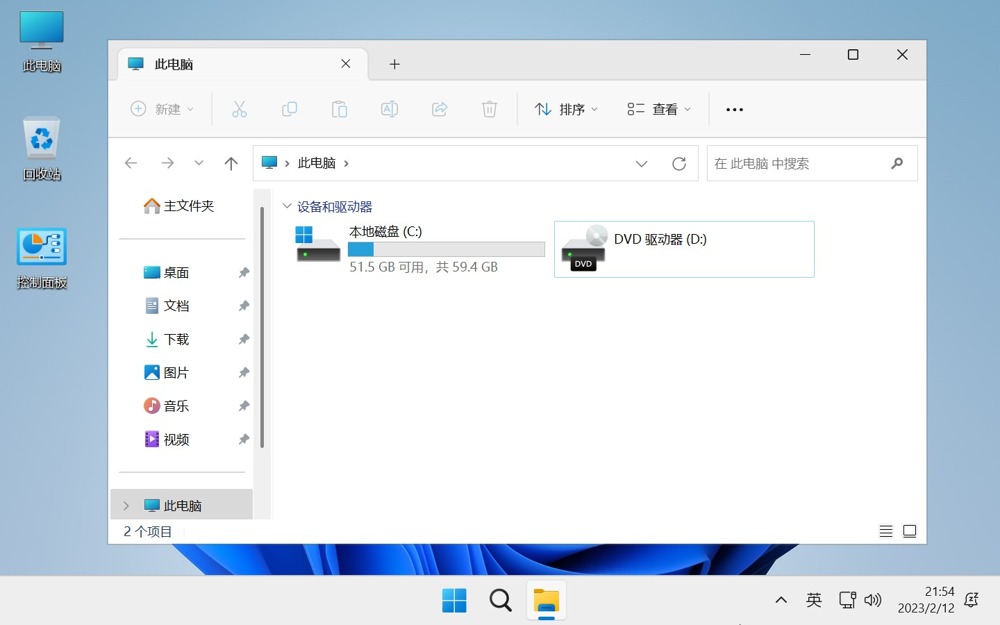1000x625 pixels.
Task: Click the Rename icon in toolbar
Action: click(389, 109)
